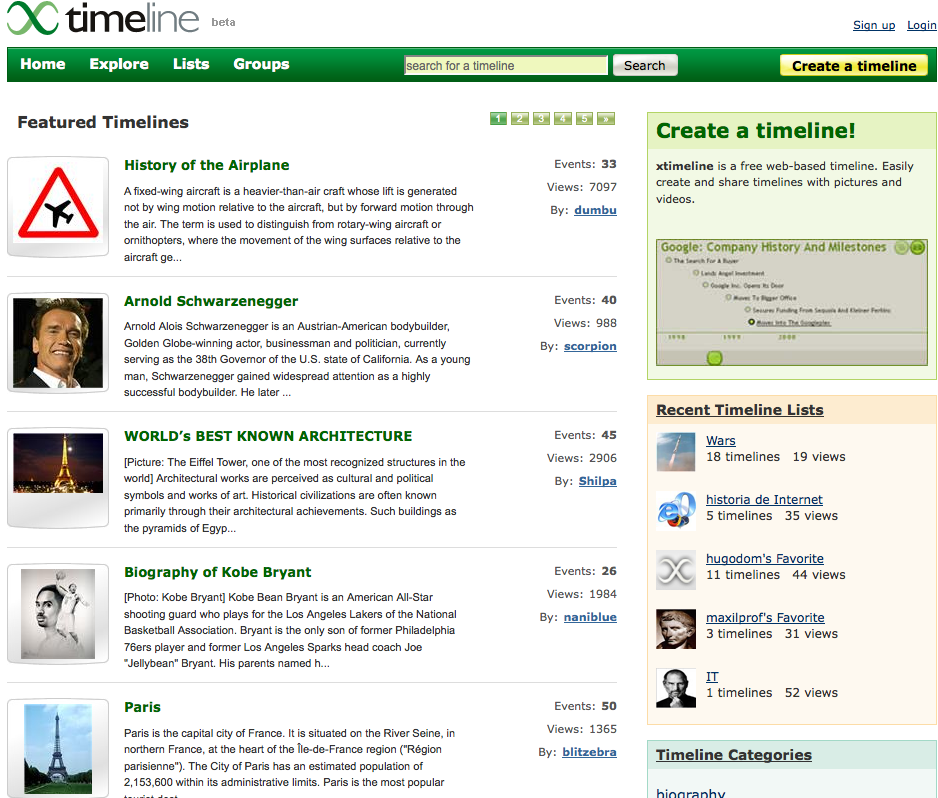Click the yellow Create a timeline button
Image resolution: width=938 pixels, height=798 pixels.
click(854, 66)
